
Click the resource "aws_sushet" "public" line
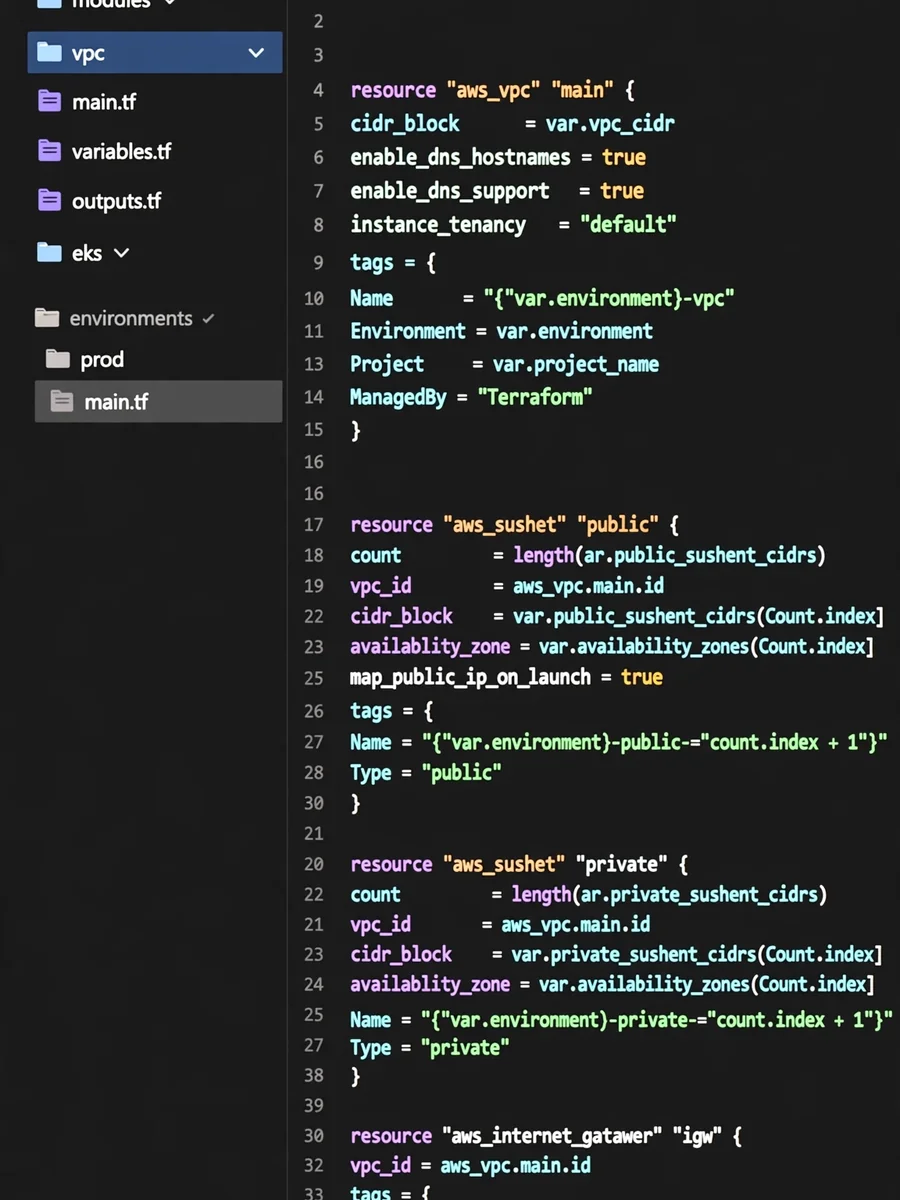[514, 524]
